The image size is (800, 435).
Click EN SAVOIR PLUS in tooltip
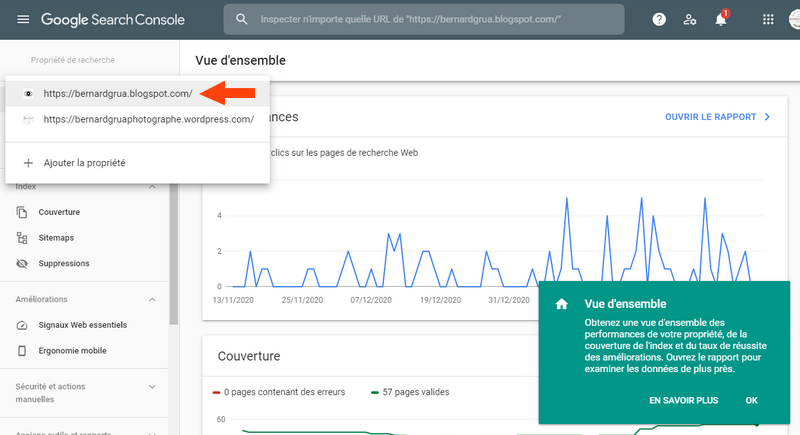point(683,400)
